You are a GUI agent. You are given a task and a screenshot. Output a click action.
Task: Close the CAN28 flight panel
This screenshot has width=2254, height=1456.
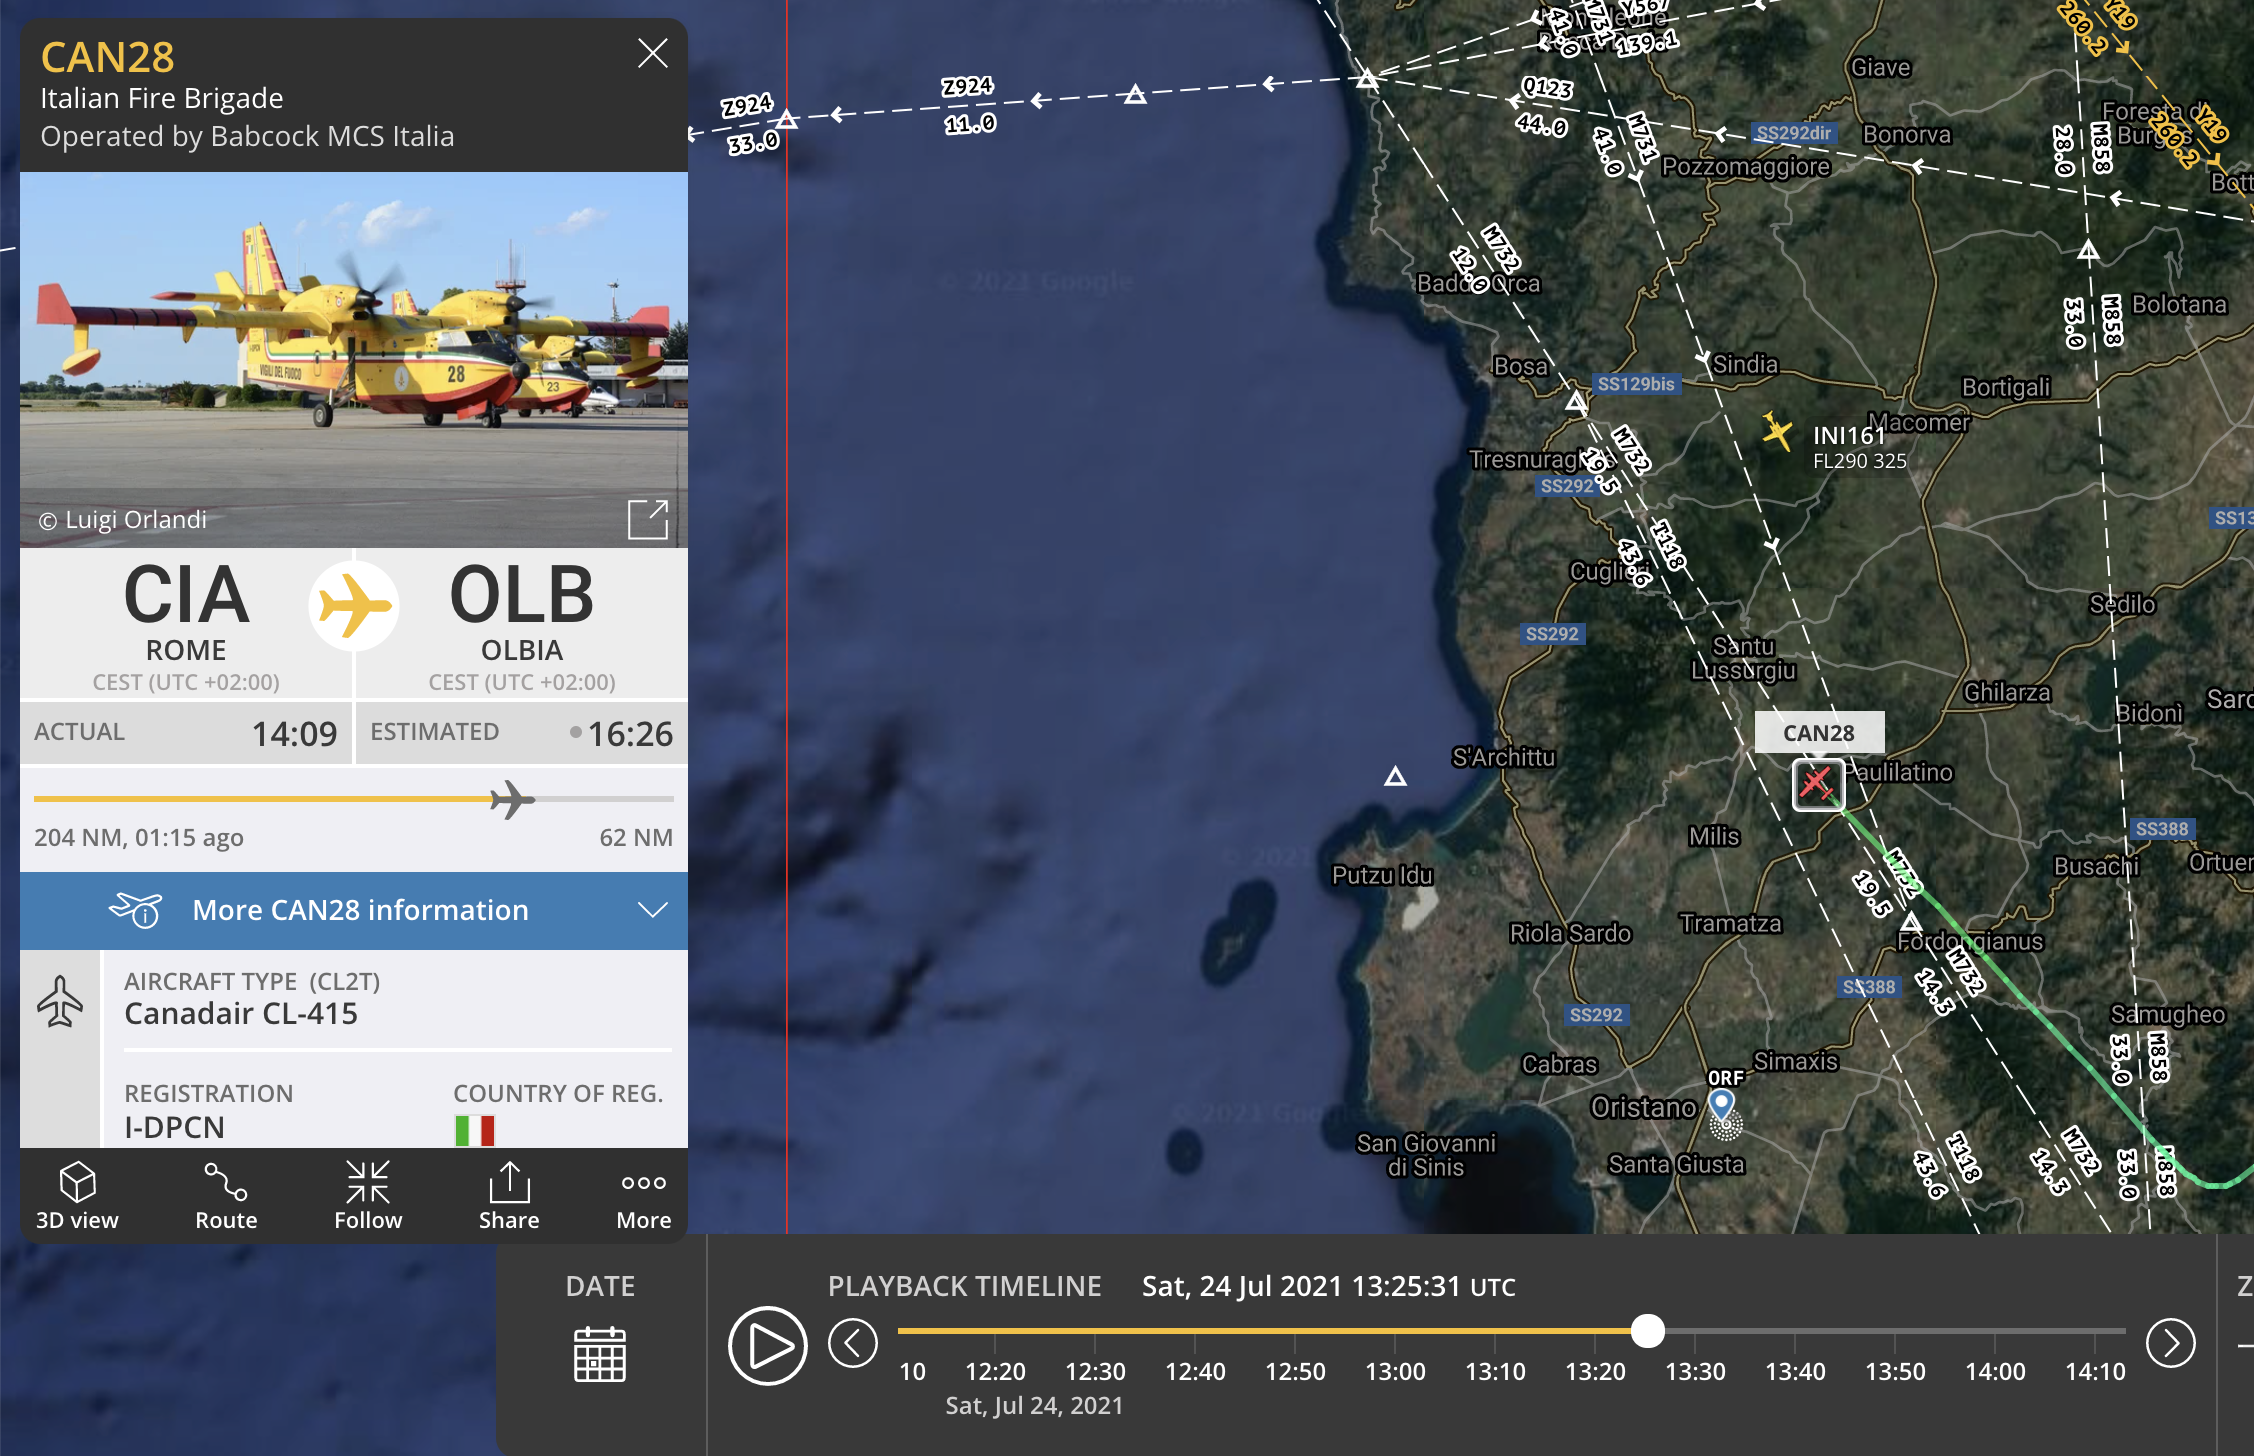652,53
